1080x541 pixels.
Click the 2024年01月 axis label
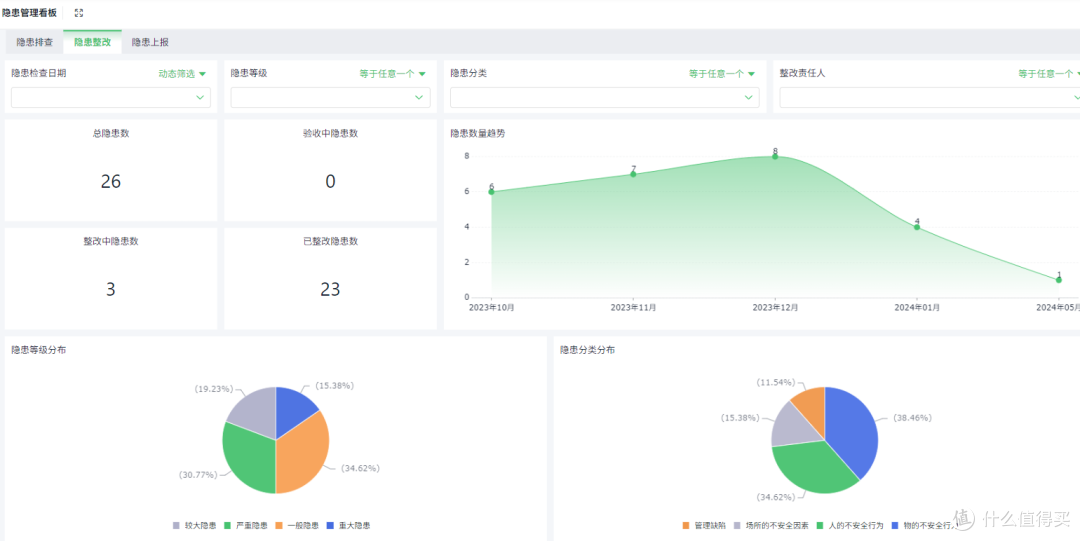[917, 308]
